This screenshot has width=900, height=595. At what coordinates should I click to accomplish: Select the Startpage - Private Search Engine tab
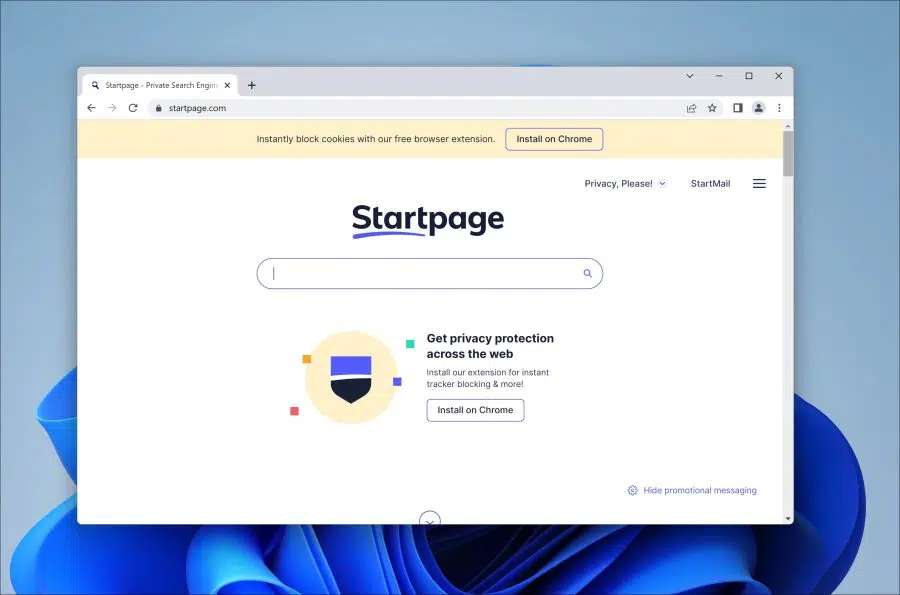click(x=160, y=85)
